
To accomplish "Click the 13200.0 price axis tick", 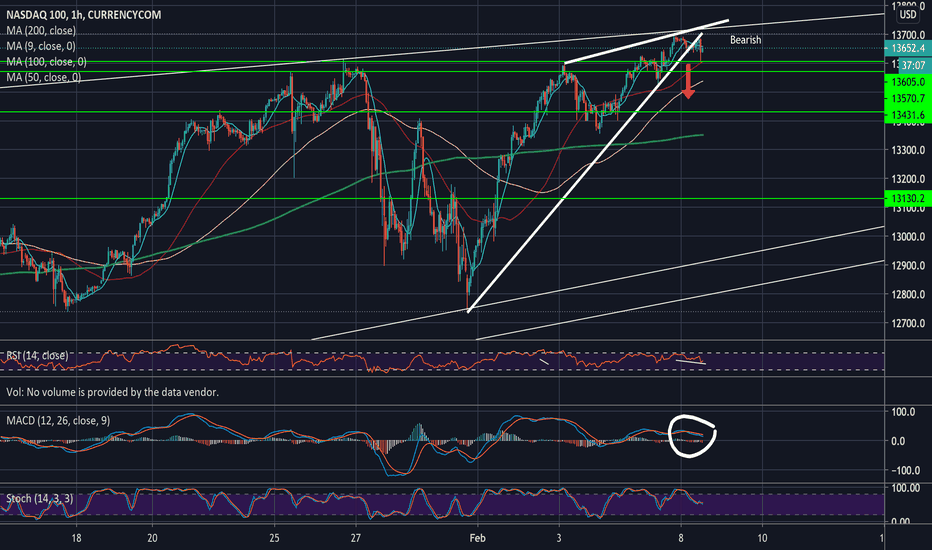I will [908, 178].
